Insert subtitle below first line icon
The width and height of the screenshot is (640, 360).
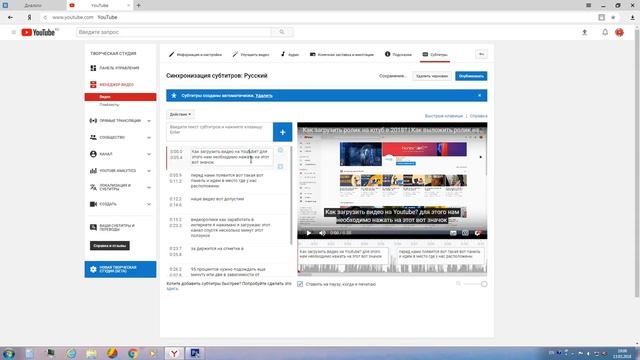point(280,167)
